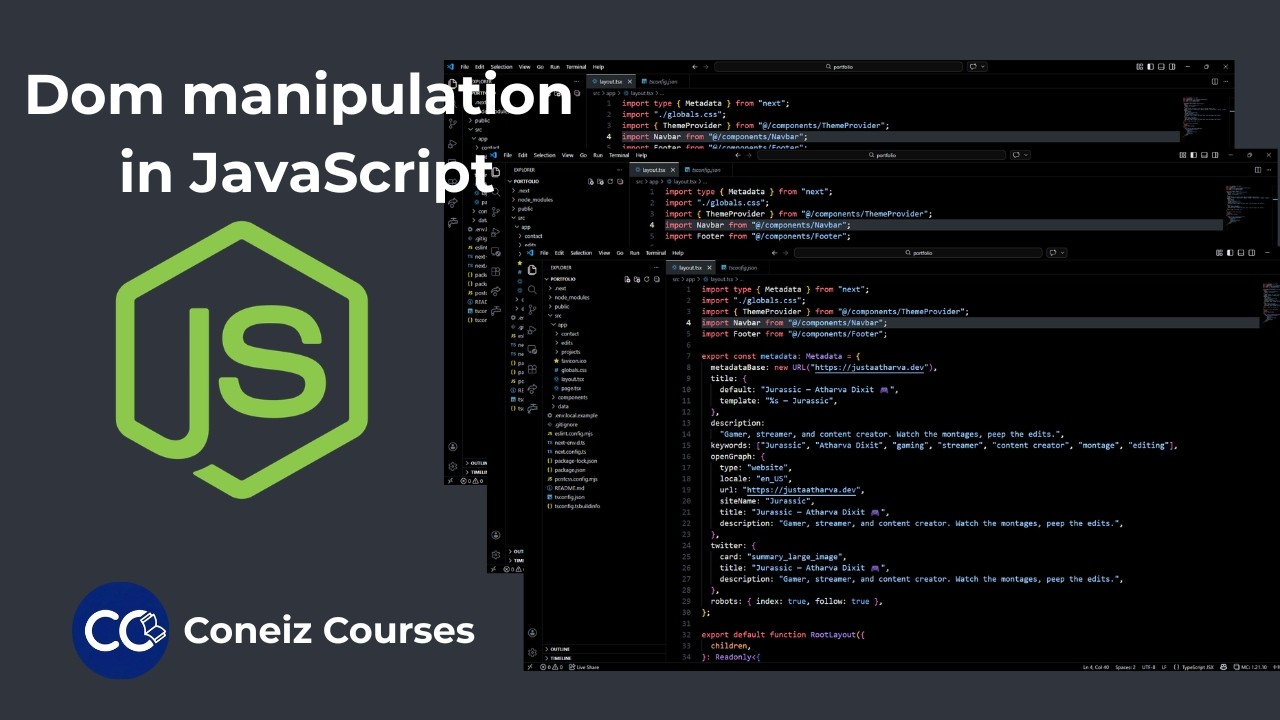Open Copilot dropdown arrow in rearmost window

[x=983, y=67]
